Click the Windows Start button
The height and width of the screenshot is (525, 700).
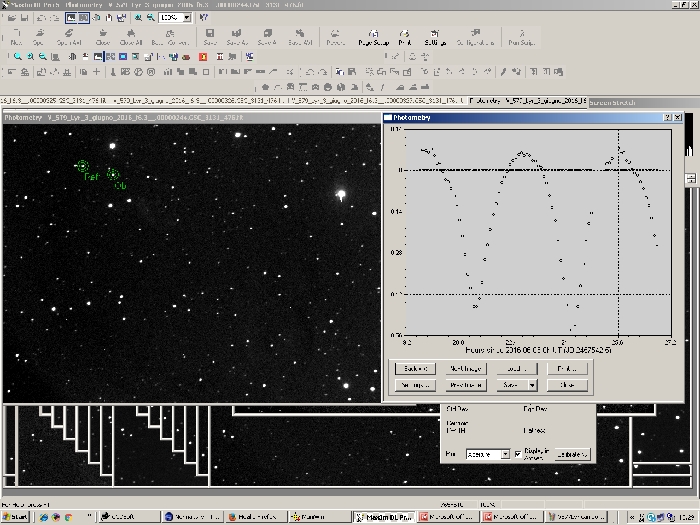coord(16,517)
